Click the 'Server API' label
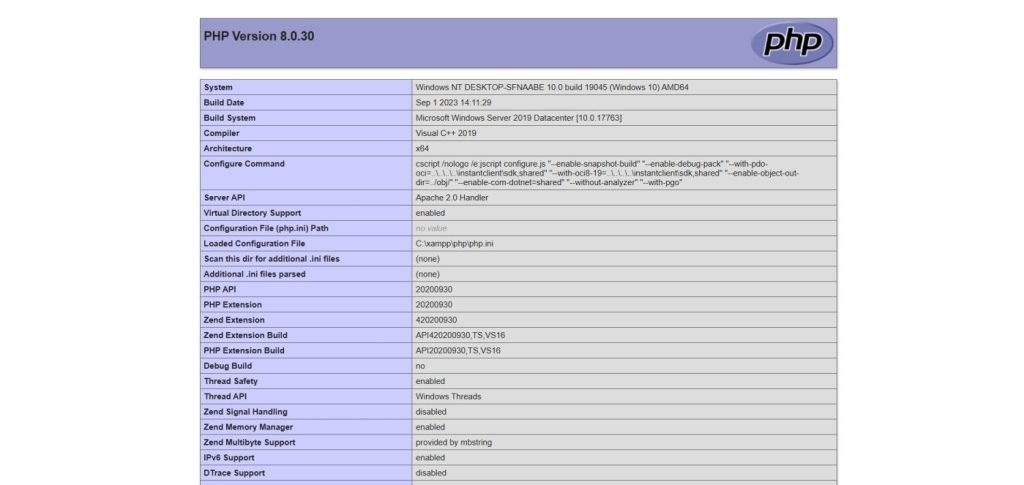The width and height of the screenshot is (1024, 485). pyautogui.click(x=225, y=198)
